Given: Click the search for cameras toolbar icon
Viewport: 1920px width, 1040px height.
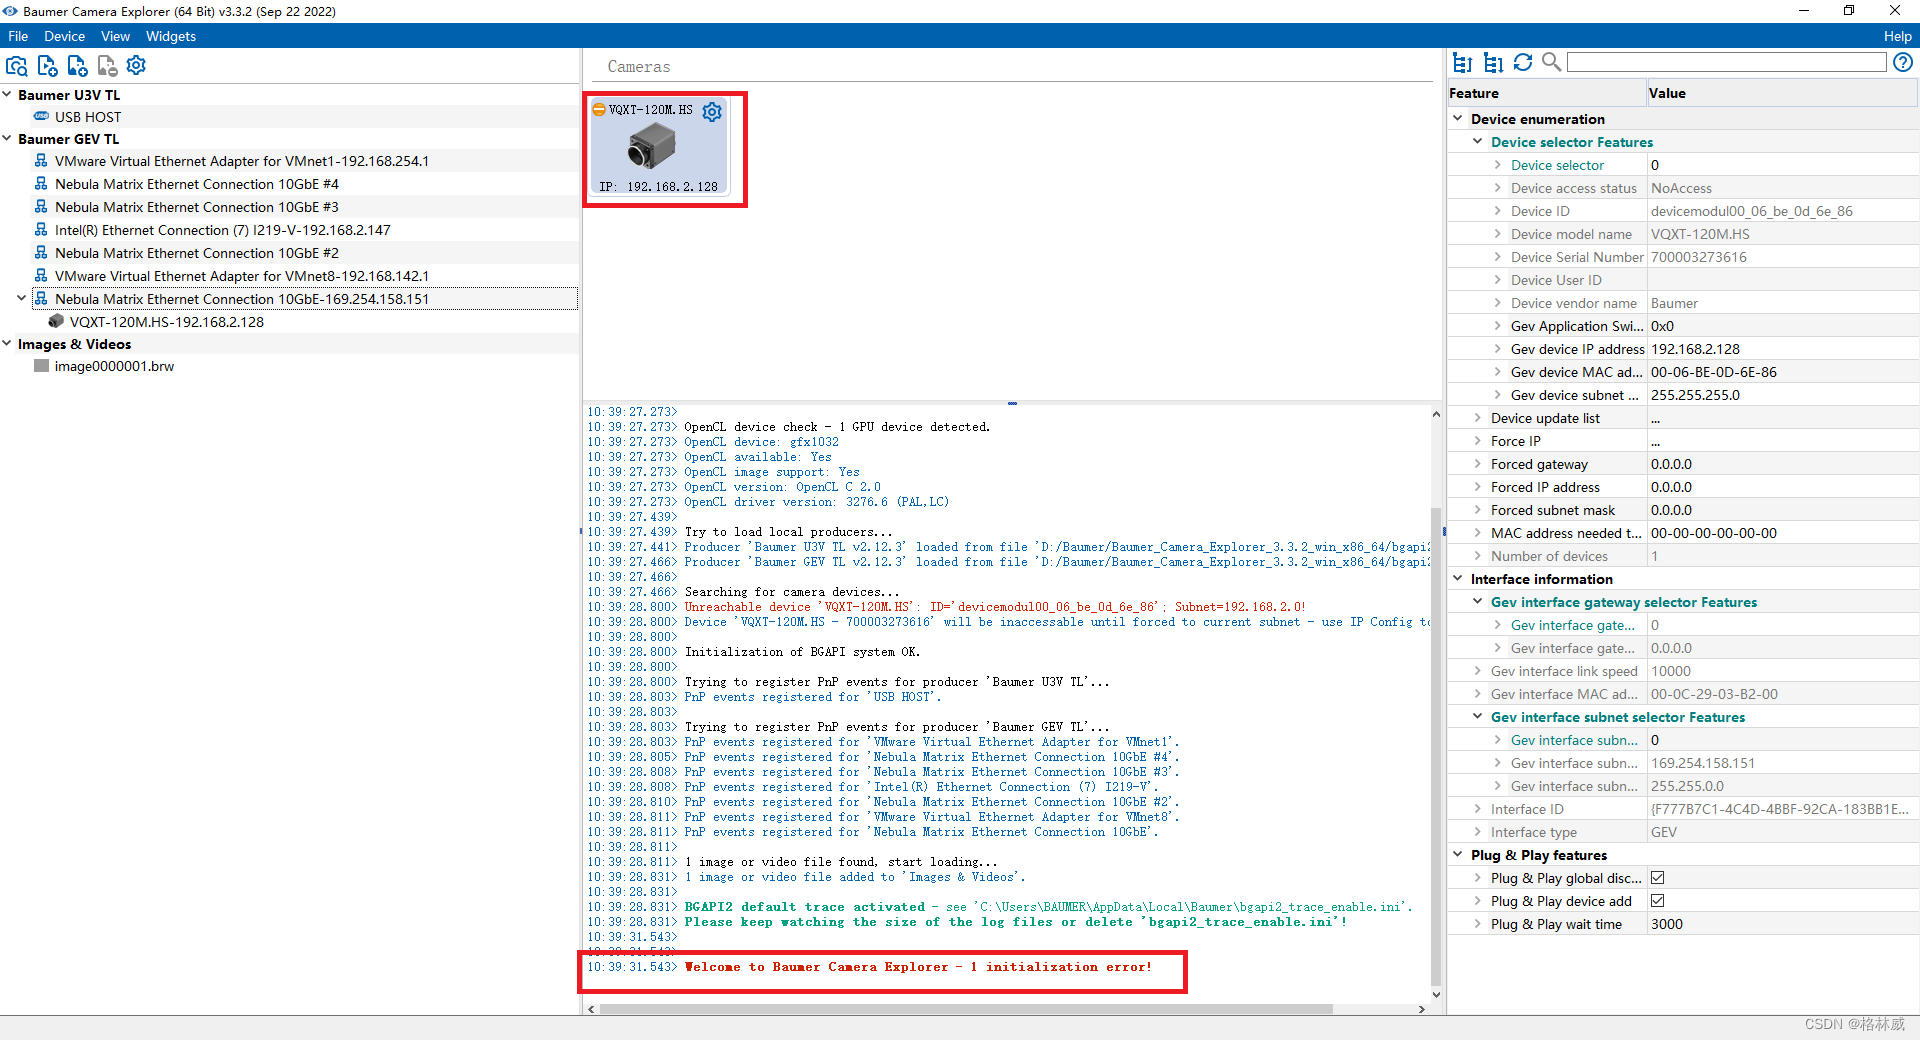Looking at the screenshot, I should (x=17, y=66).
